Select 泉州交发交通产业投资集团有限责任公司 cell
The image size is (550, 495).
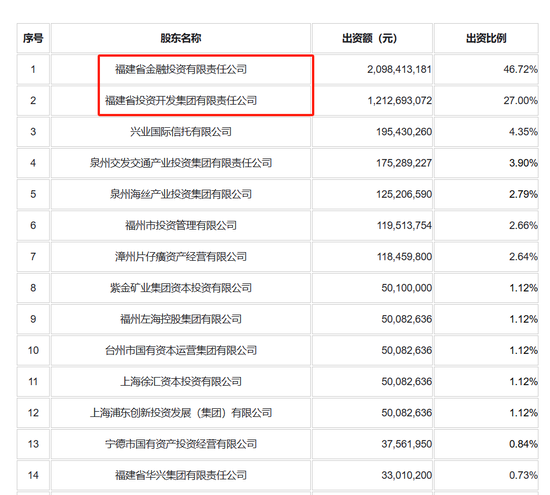181,163
